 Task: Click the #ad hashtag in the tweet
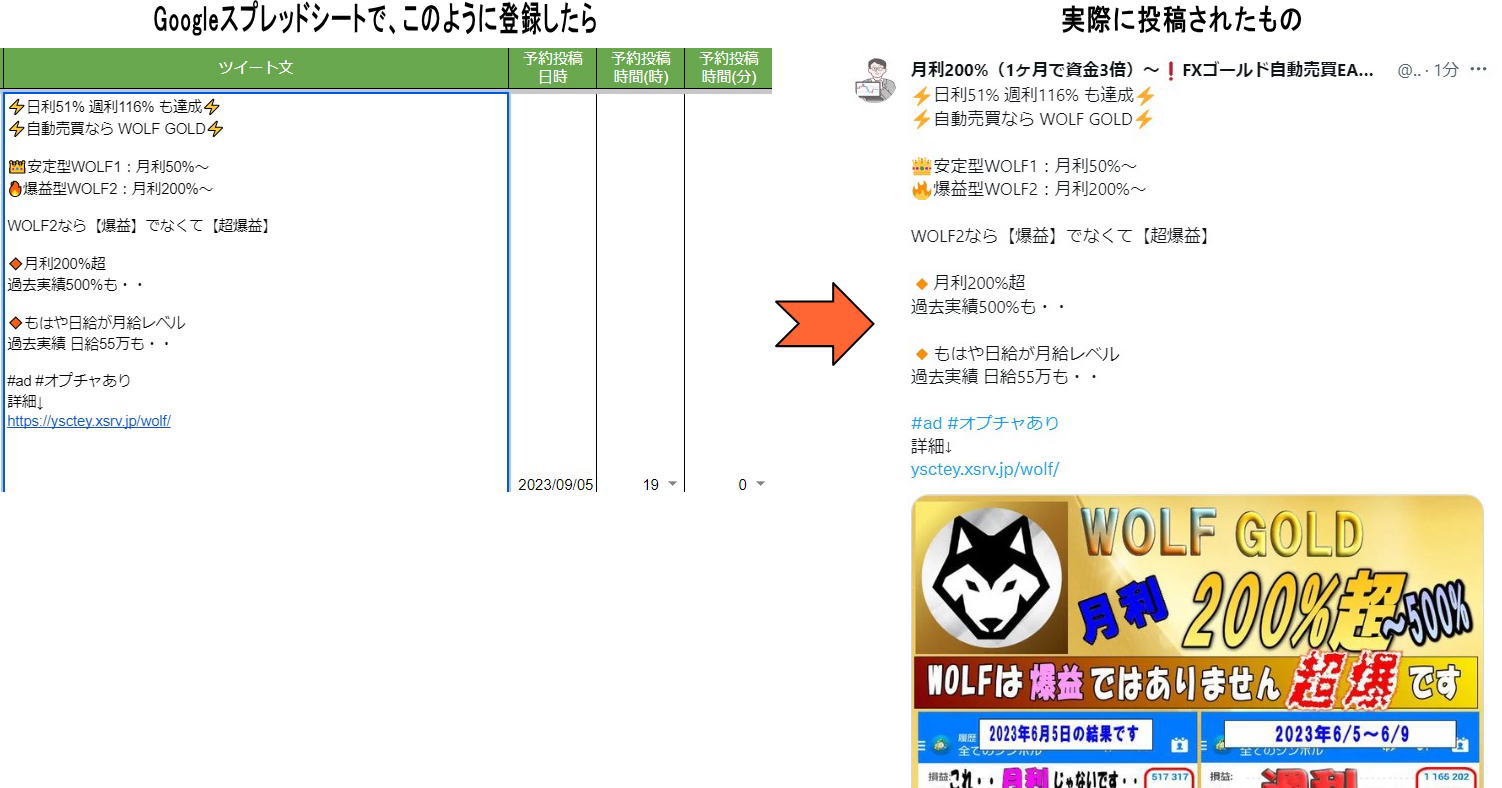click(926, 423)
